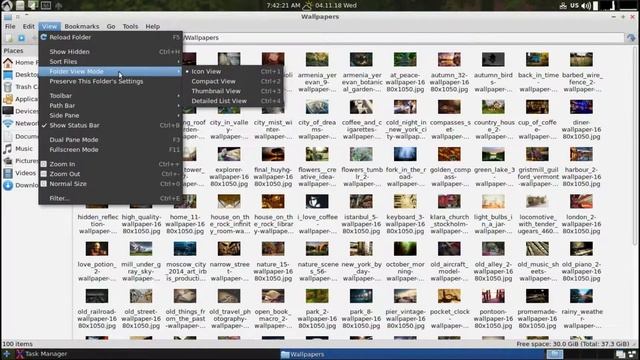Screen dimensions: 640x360
Task: Expand Folder View Mode submenu
Action: pos(110,71)
